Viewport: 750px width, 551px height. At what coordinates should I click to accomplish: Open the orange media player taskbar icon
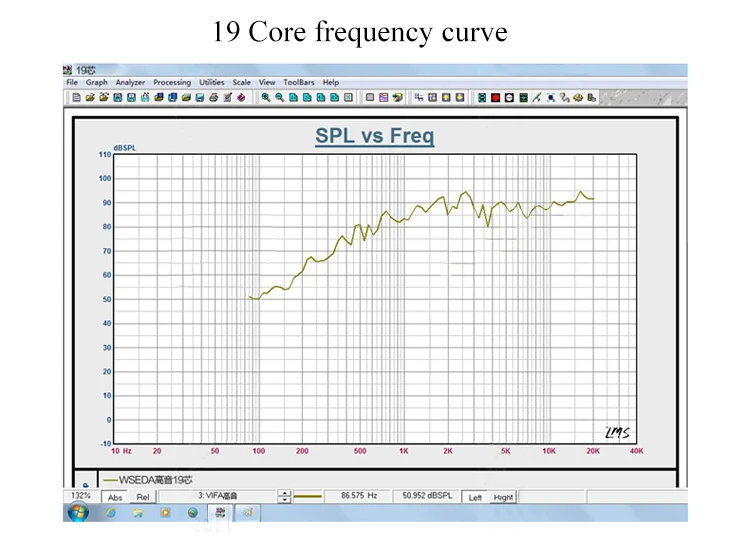coord(165,513)
